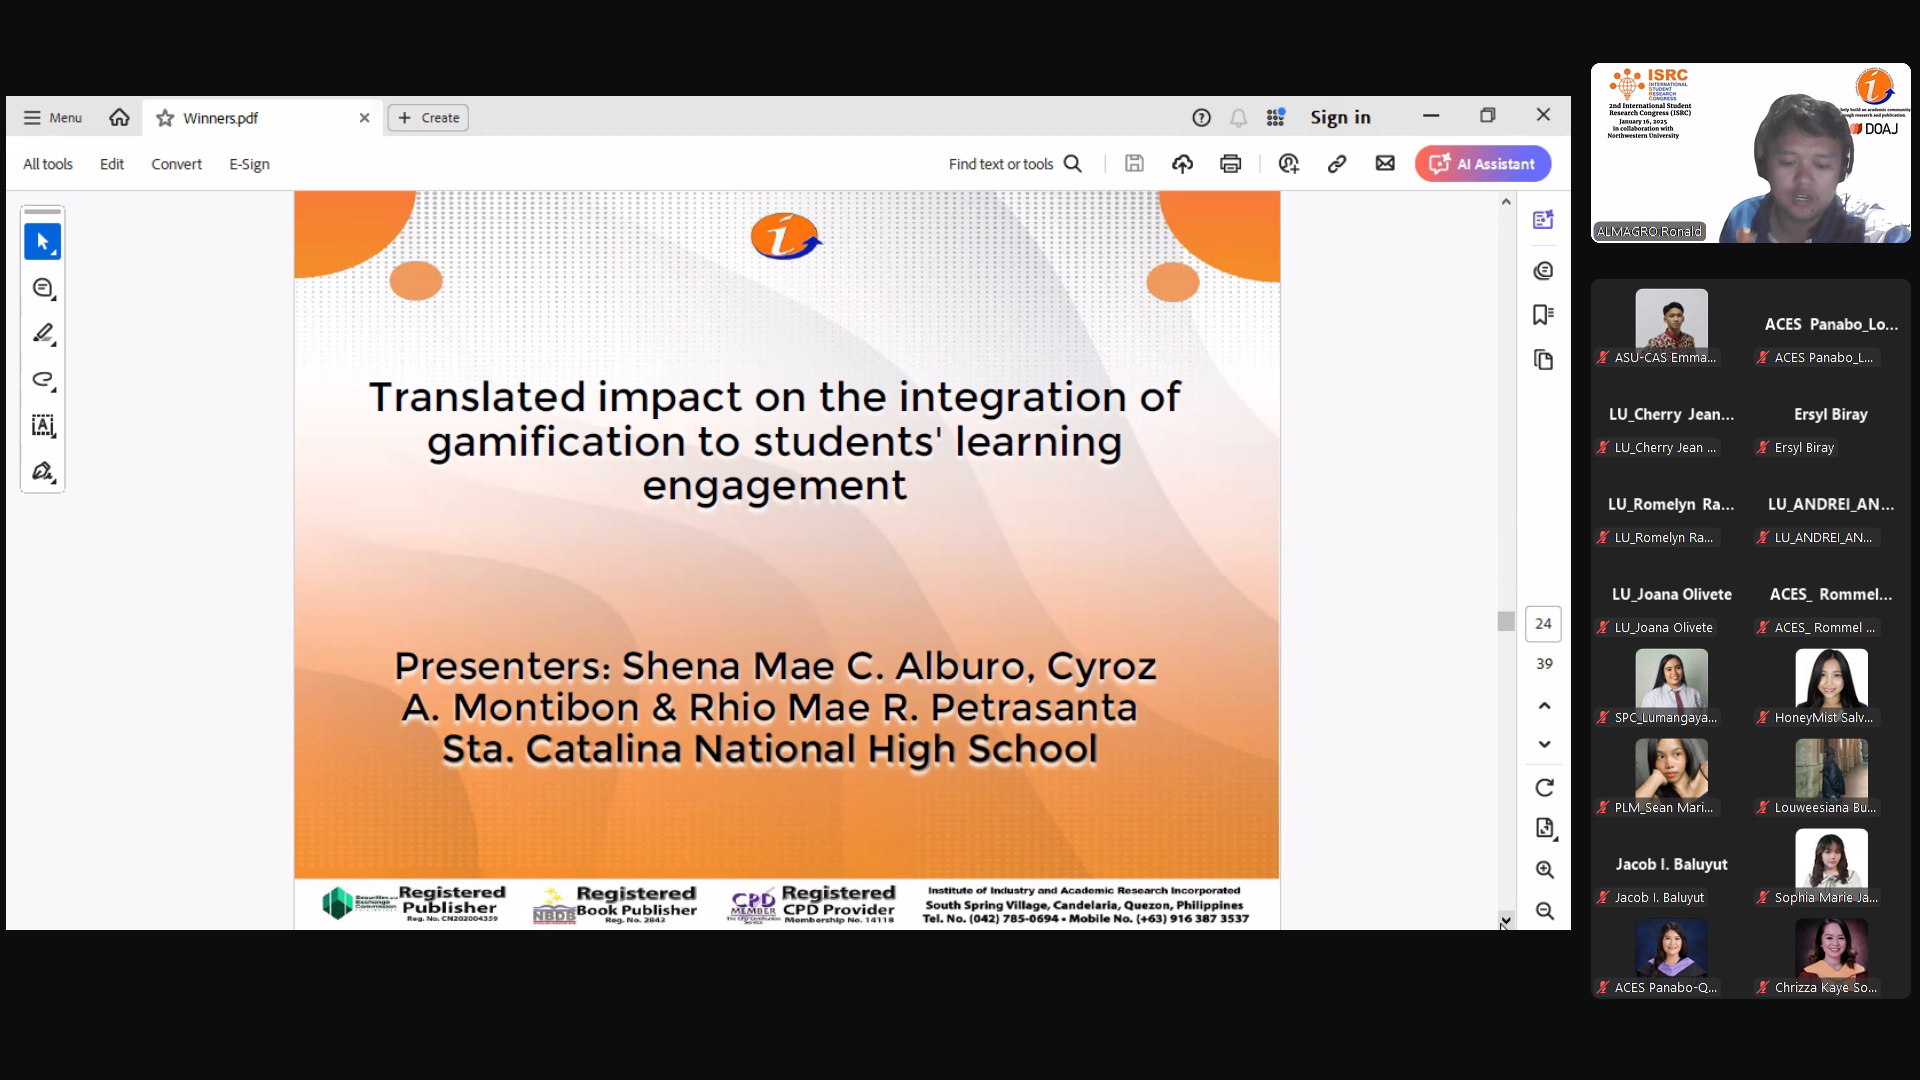Screen dimensions: 1920x1080
Task: Select the arrow selection tool
Action: click(42, 242)
